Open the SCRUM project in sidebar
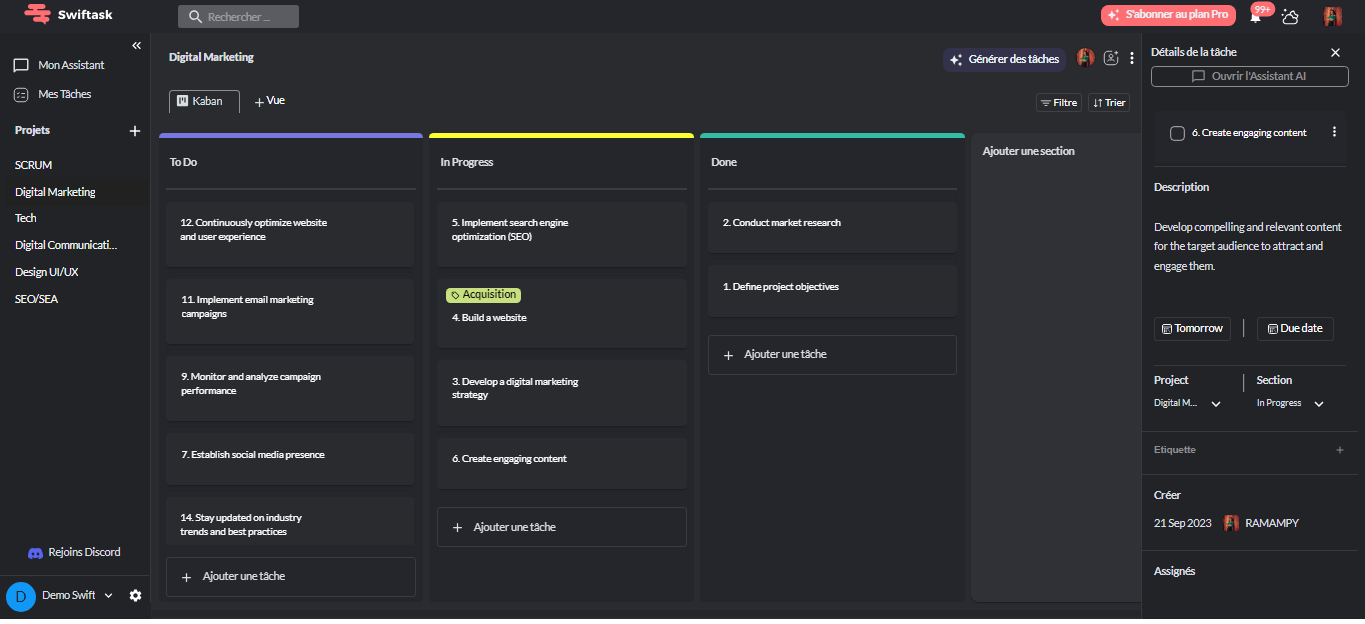Image resolution: width=1365 pixels, height=624 pixels. pos(34,165)
